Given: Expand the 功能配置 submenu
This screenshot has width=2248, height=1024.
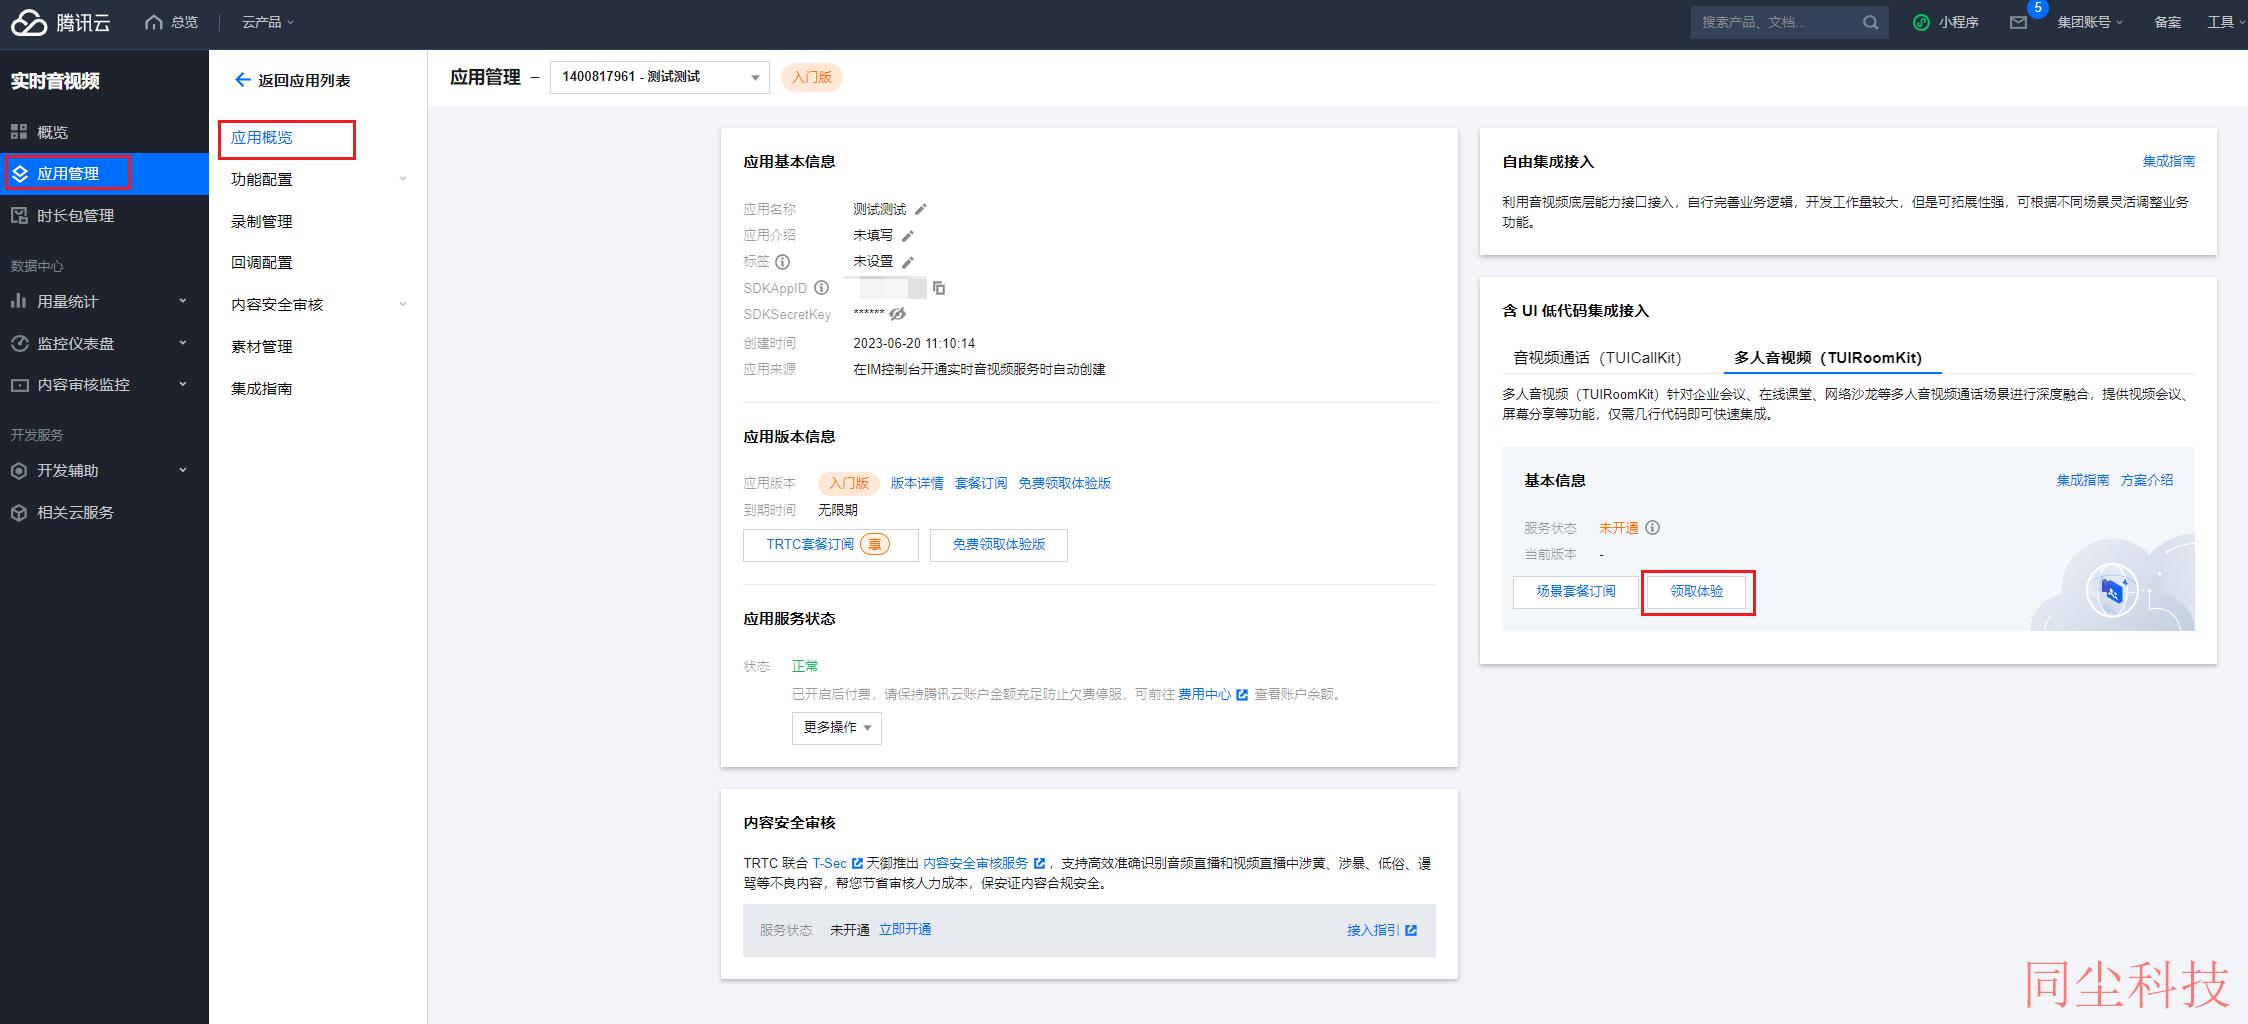Looking at the screenshot, I should (403, 179).
